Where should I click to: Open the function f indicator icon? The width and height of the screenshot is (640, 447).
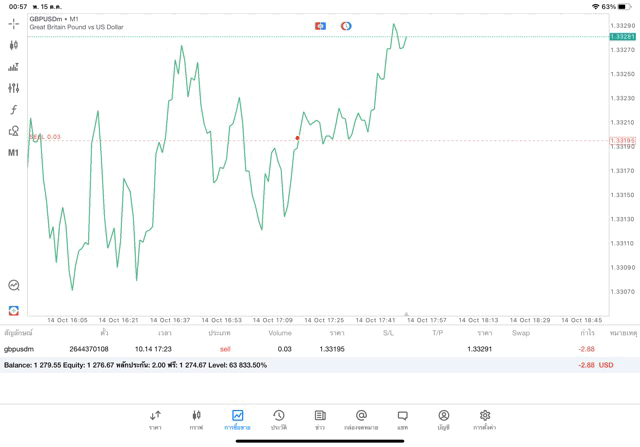13,109
